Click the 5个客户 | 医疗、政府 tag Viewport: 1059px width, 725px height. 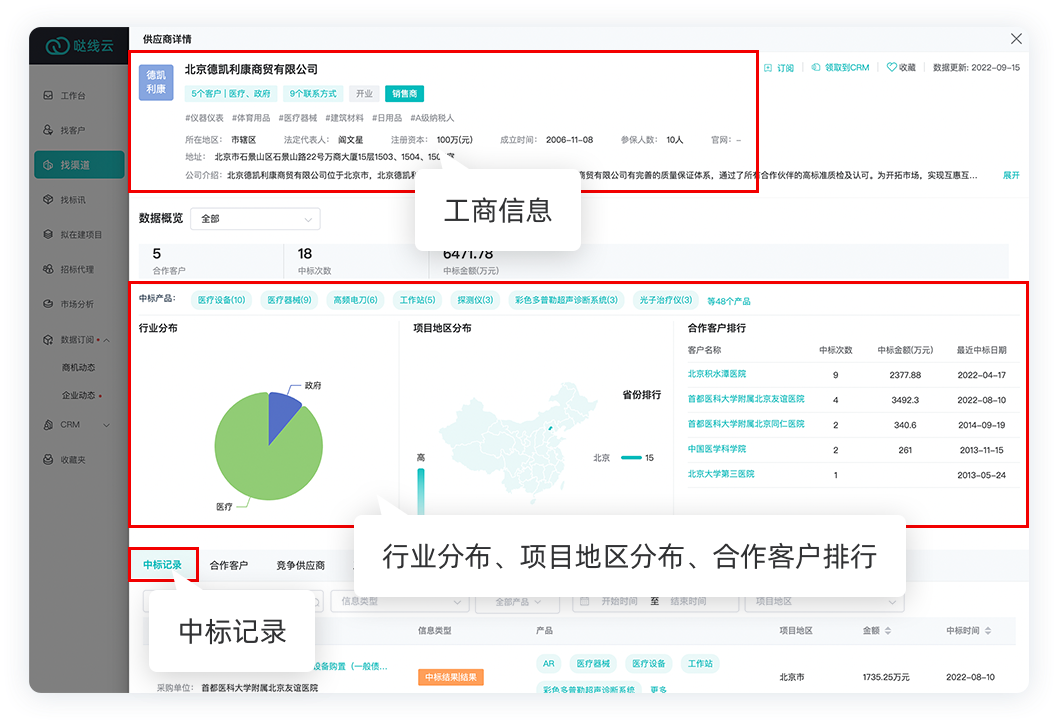tap(230, 94)
